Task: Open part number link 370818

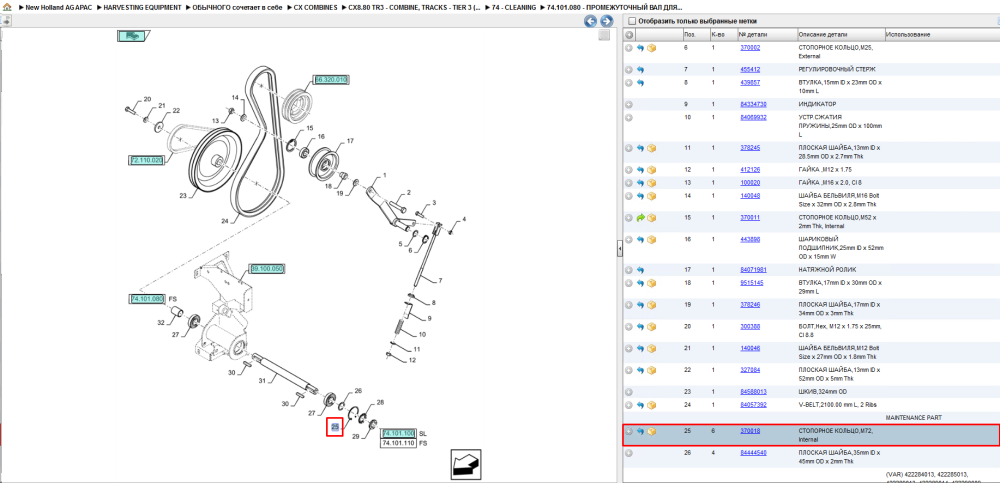Action: 749,431
